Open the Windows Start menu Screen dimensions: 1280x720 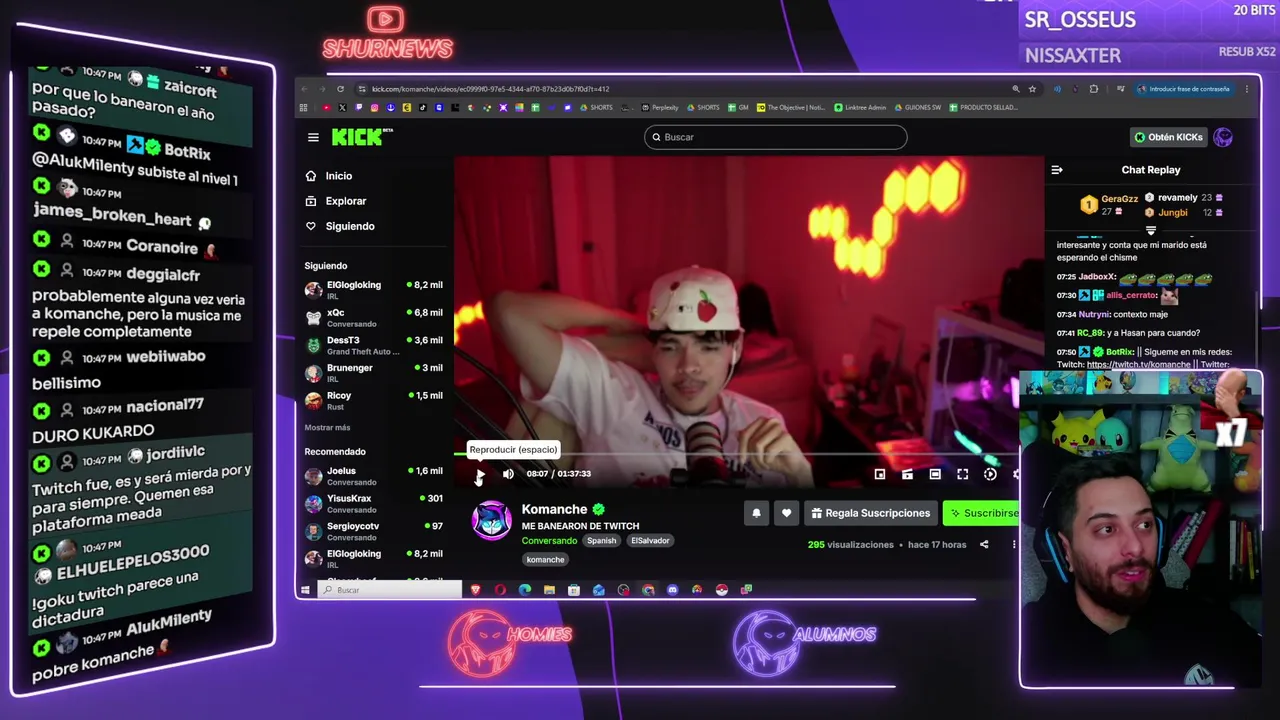[306, 590]
